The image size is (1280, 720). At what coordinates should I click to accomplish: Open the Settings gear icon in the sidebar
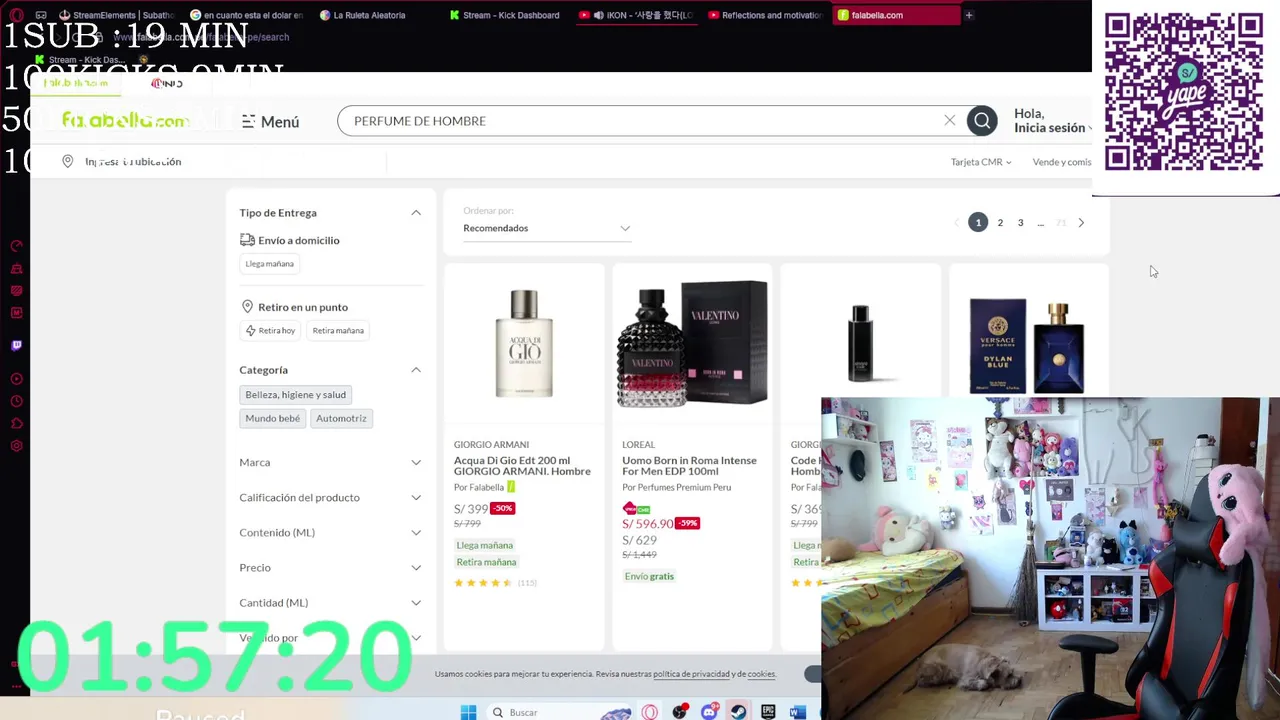[16, 446]
